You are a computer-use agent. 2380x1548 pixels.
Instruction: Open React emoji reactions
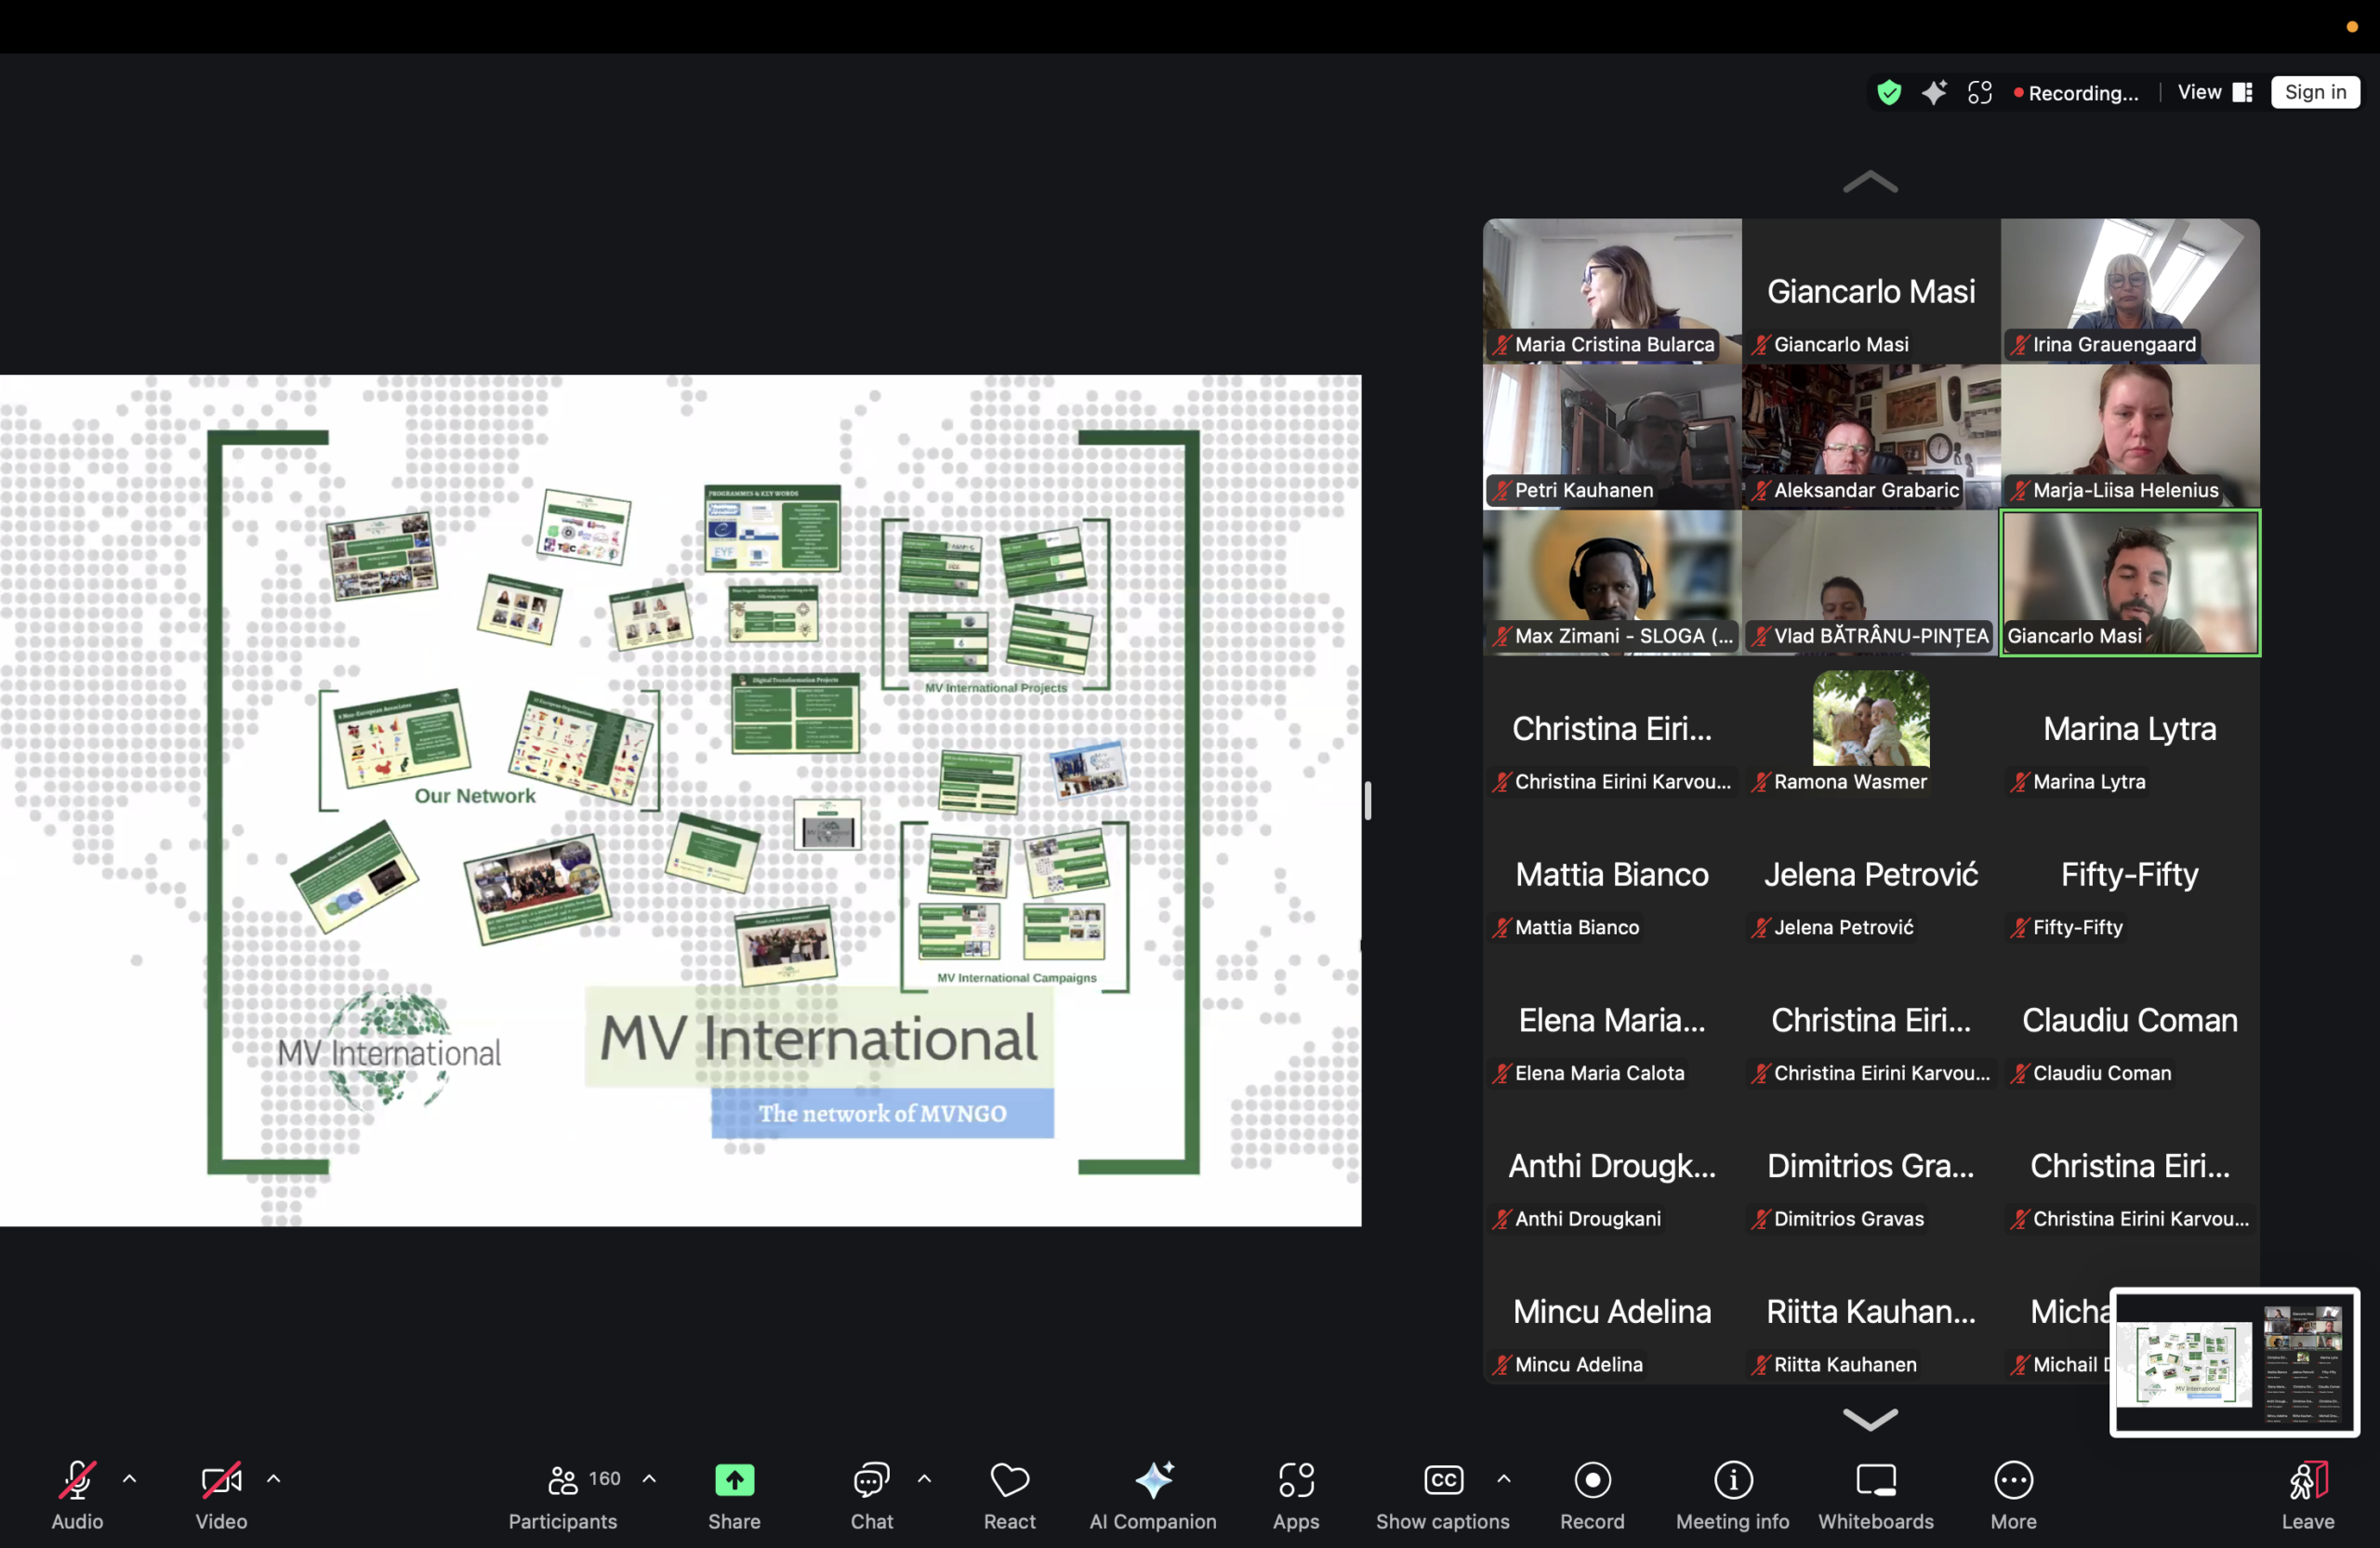(1009, 1494)
